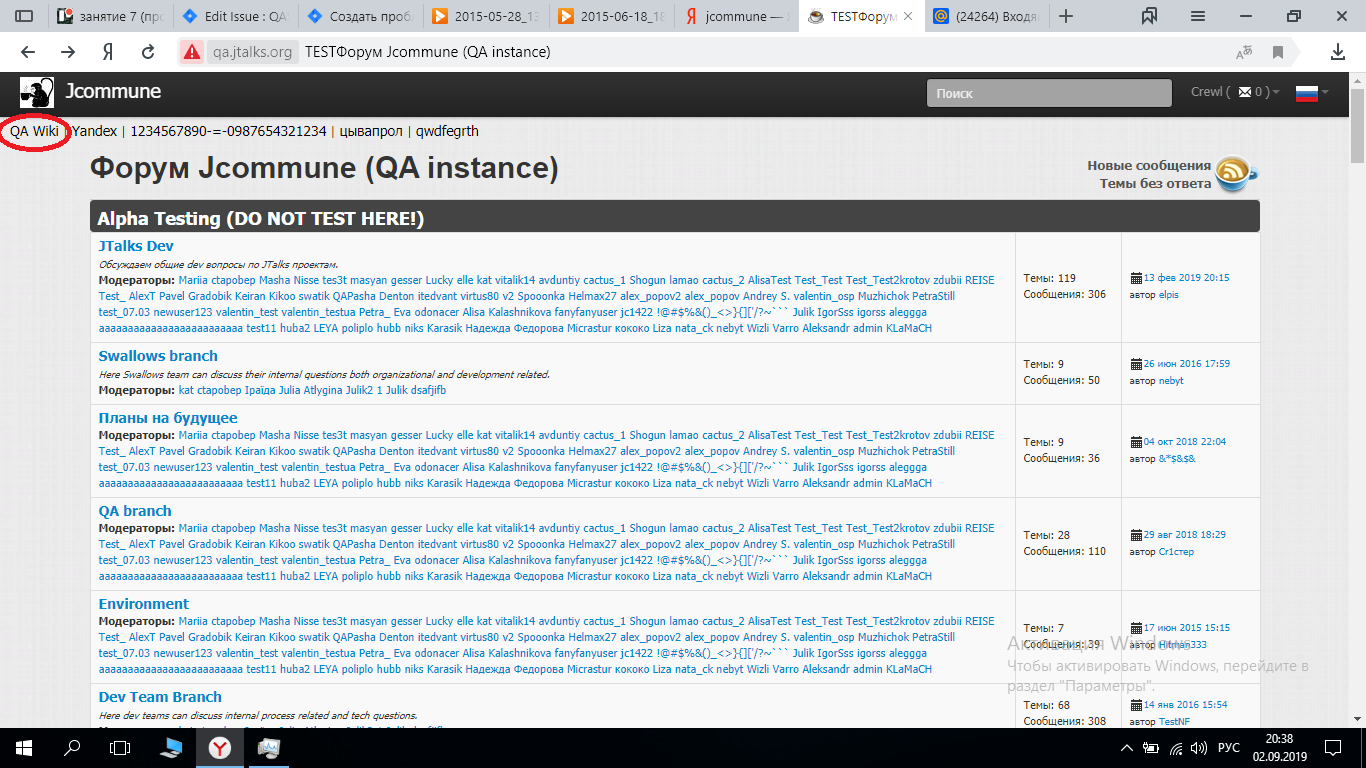Click the browser forward arrow
The width and height of the screenshot is (1366, 768).
[x=68, y=52]
